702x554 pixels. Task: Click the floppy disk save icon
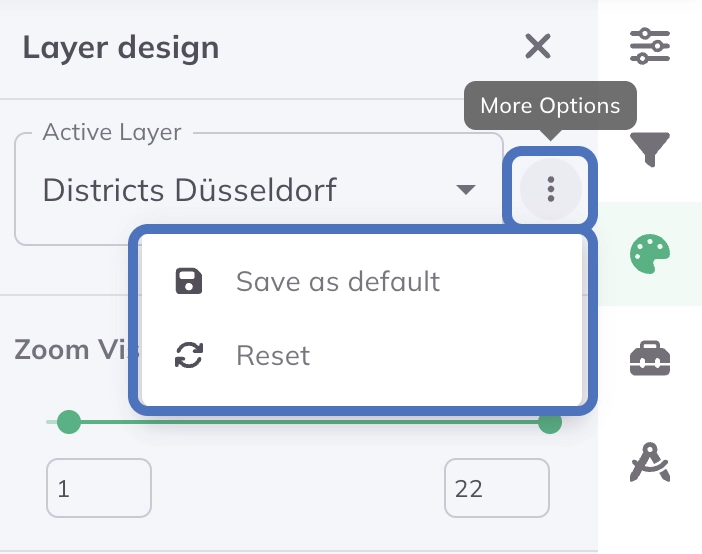pos(189,281)
